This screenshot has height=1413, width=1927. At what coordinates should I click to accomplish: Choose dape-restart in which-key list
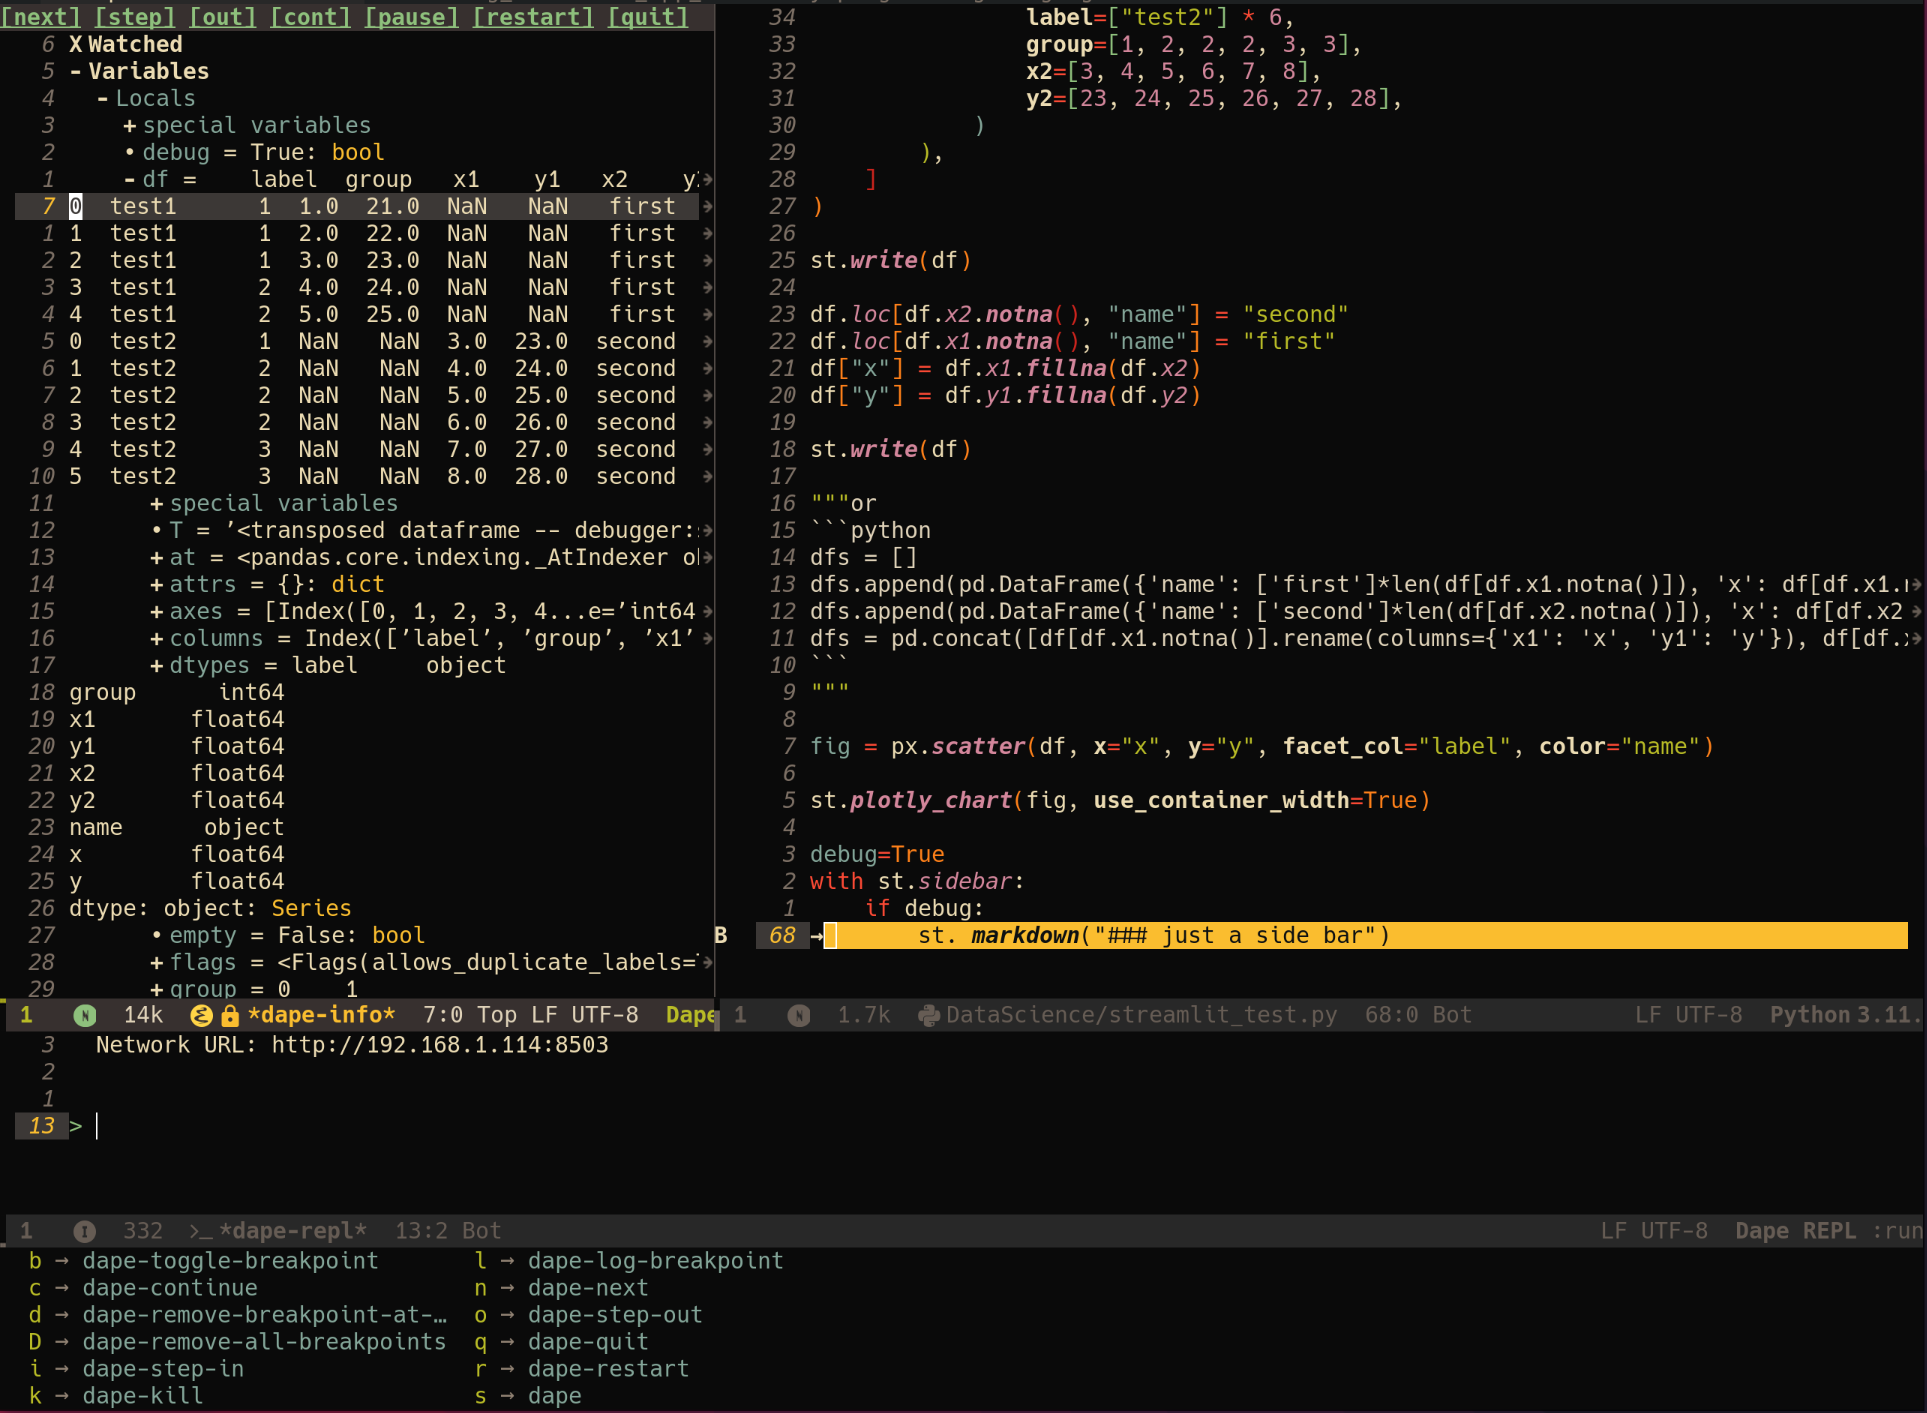[608, 1369]
